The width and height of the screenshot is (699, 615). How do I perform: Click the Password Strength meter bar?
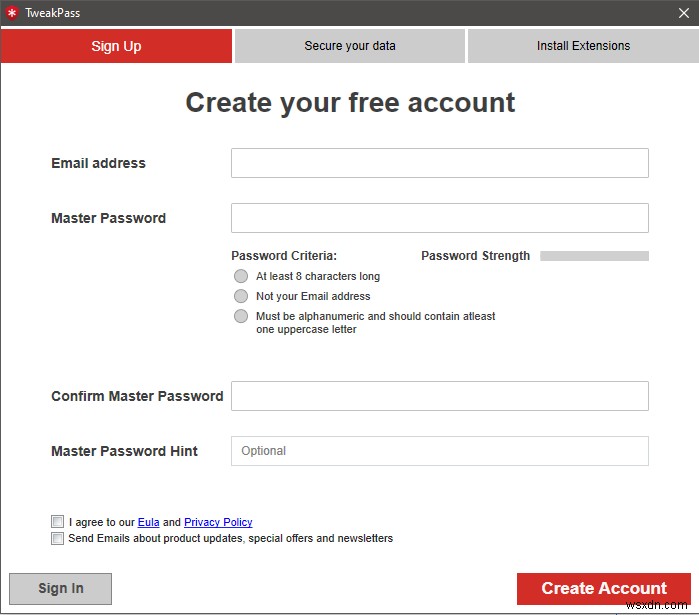594,256
